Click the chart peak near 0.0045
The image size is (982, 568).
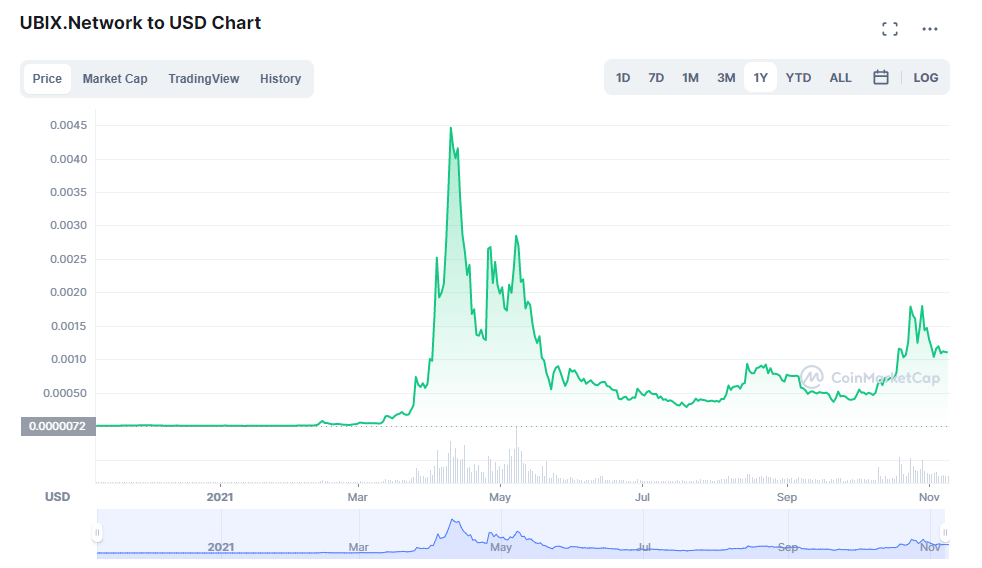[x=451, y=128]
